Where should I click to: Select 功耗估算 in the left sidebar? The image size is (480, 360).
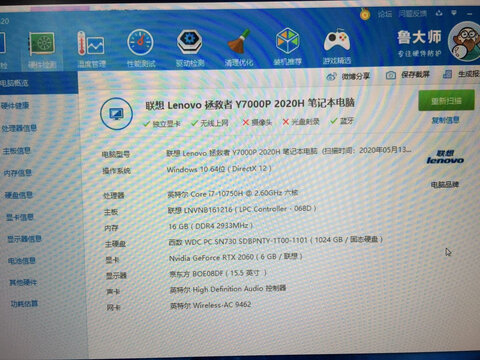tap(24, 304)
